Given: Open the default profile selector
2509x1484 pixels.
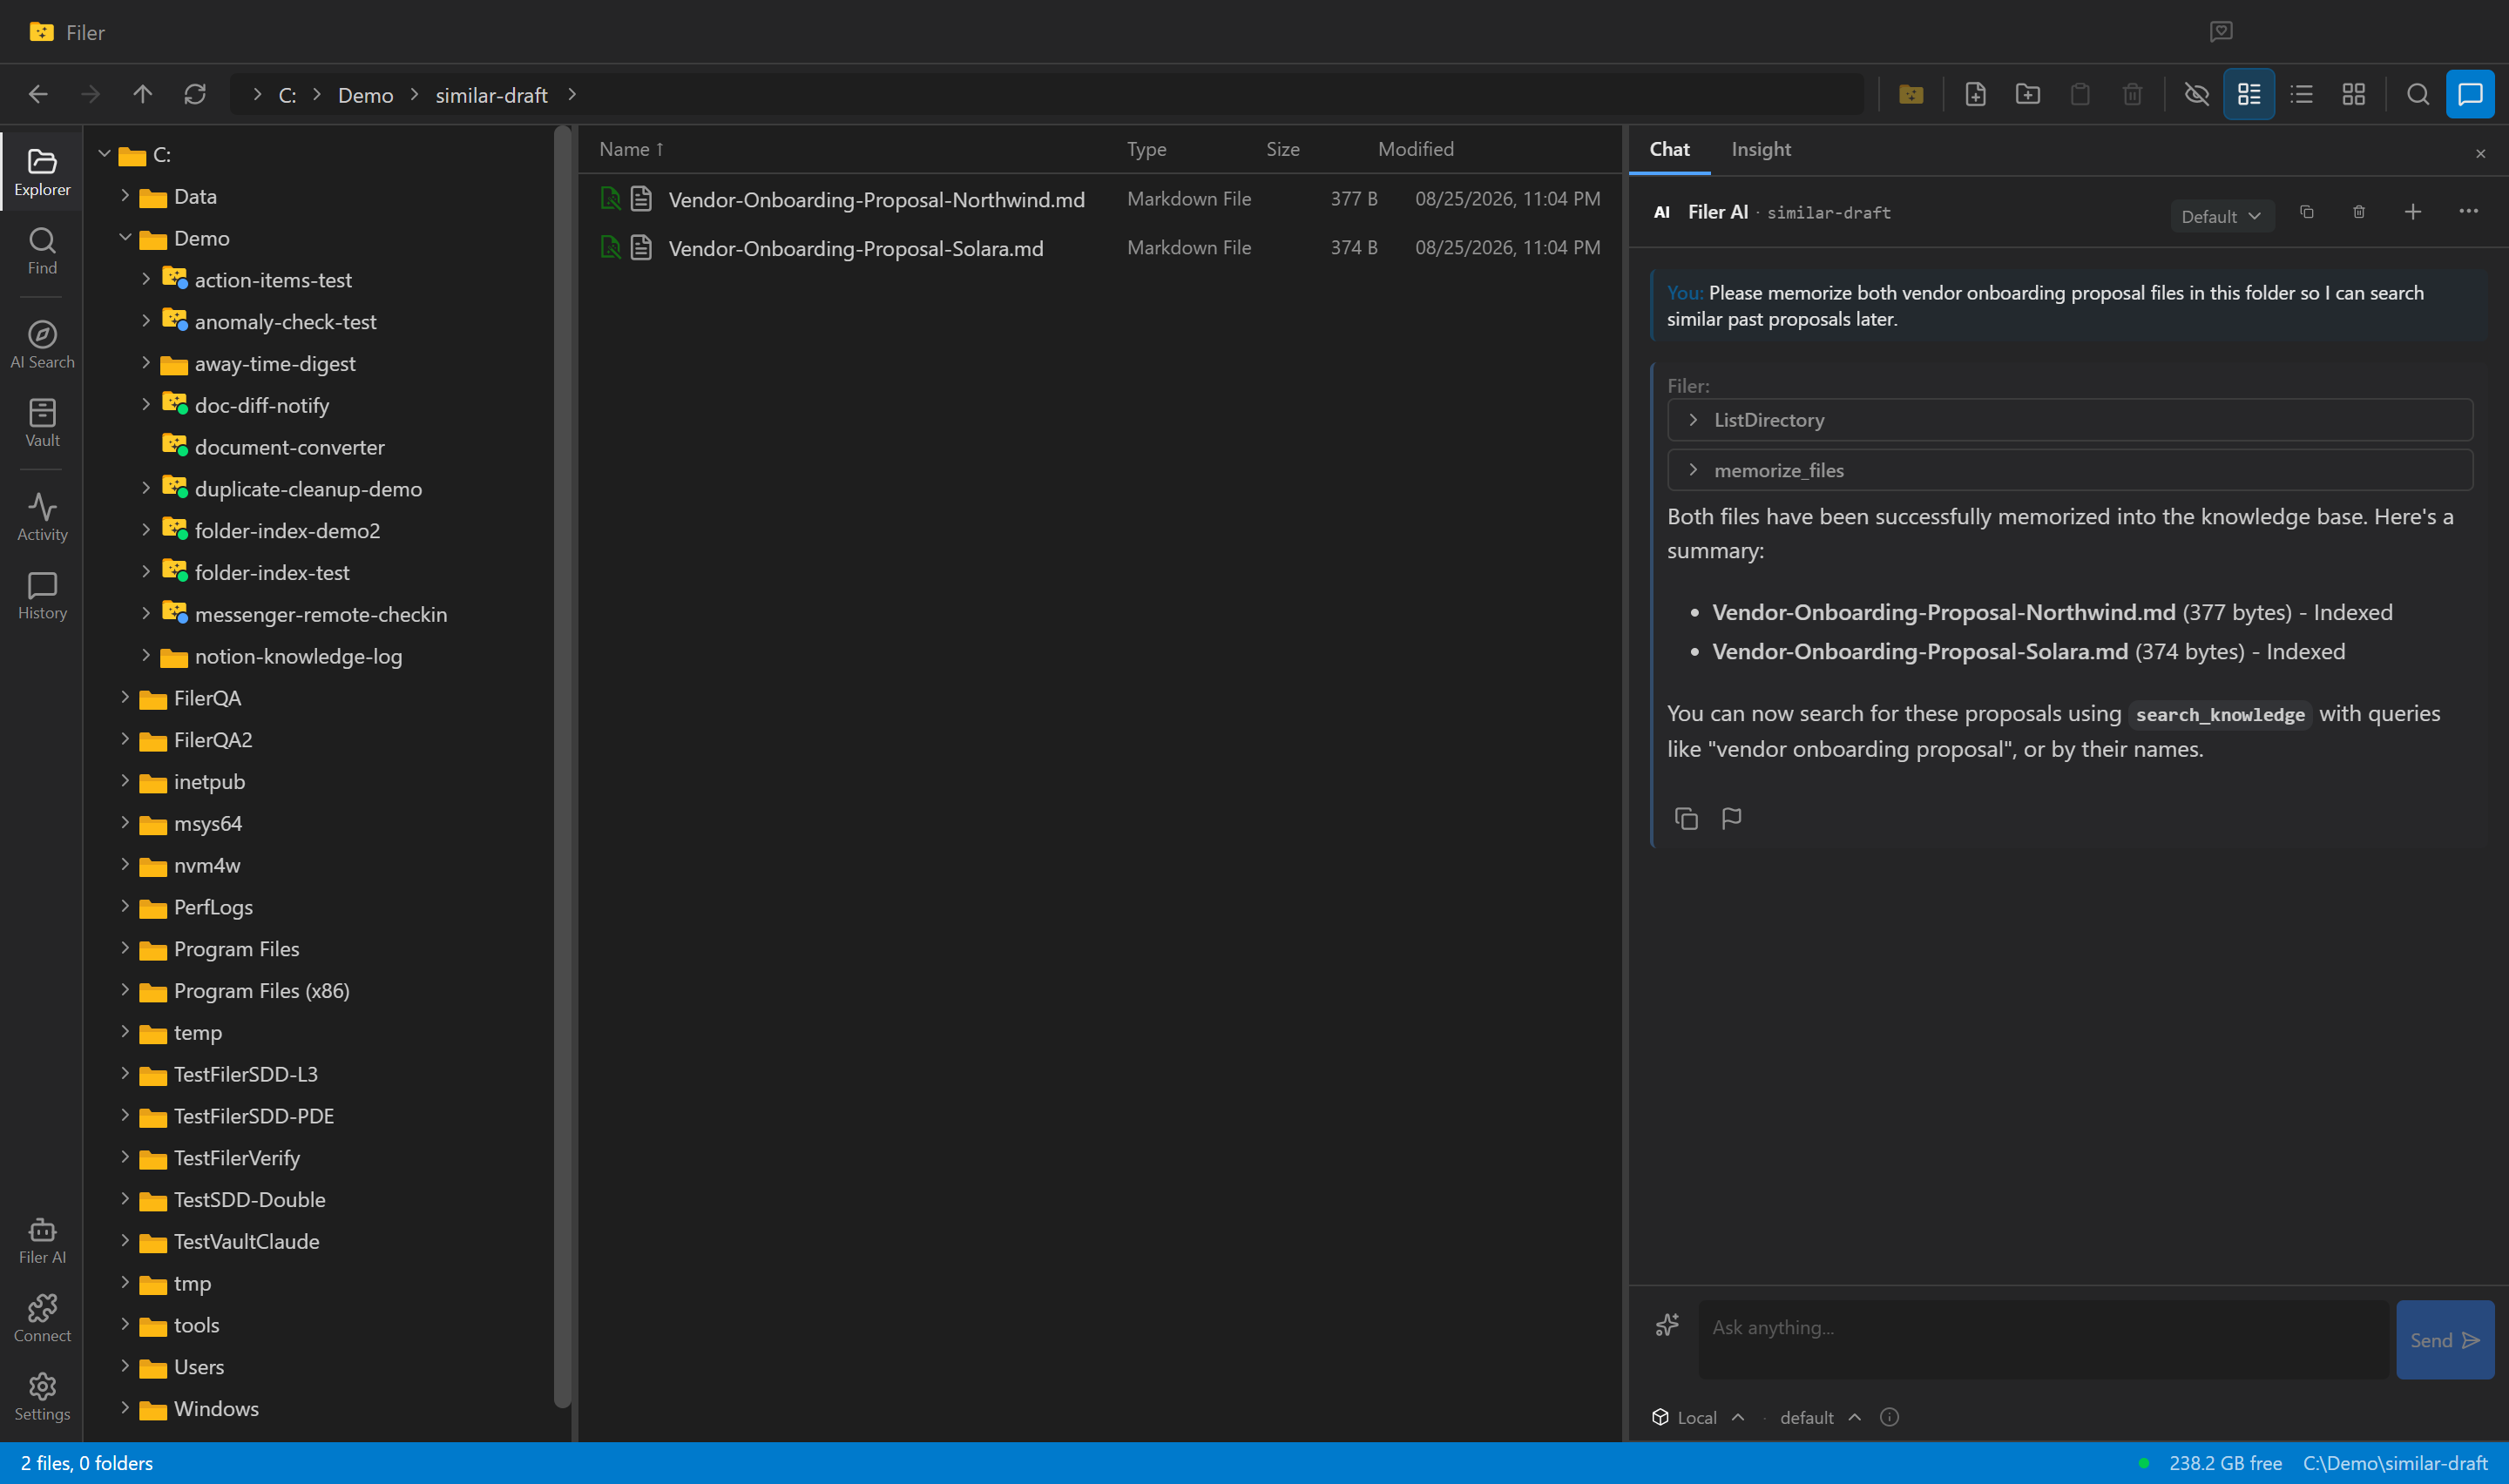Looking at the screenshot, I should tap(1820, 1417).
